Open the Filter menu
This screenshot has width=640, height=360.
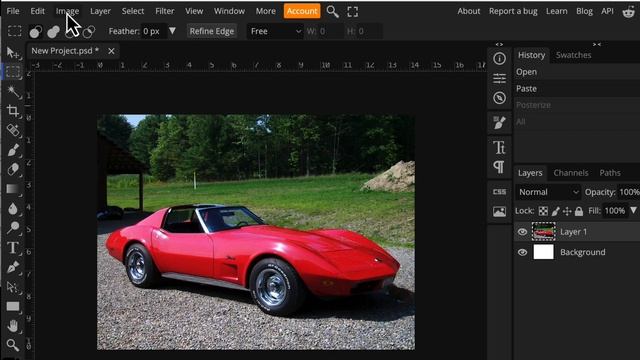(165, 11)
